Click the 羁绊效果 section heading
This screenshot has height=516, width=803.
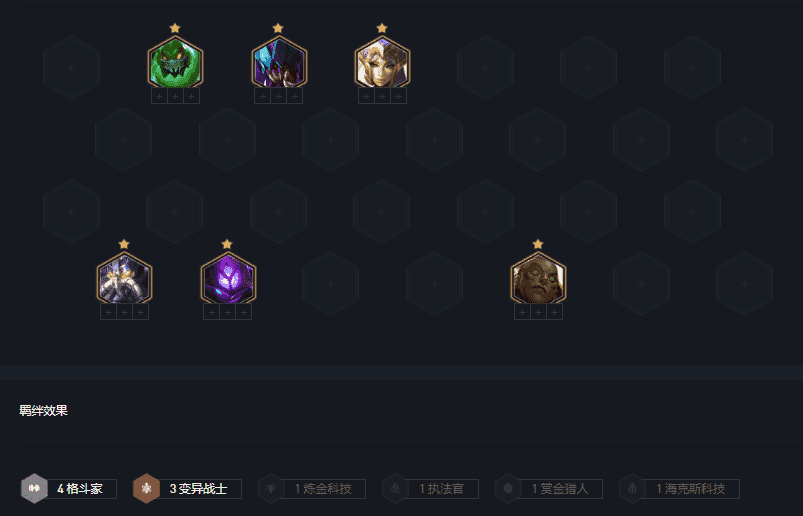[44, 411]
